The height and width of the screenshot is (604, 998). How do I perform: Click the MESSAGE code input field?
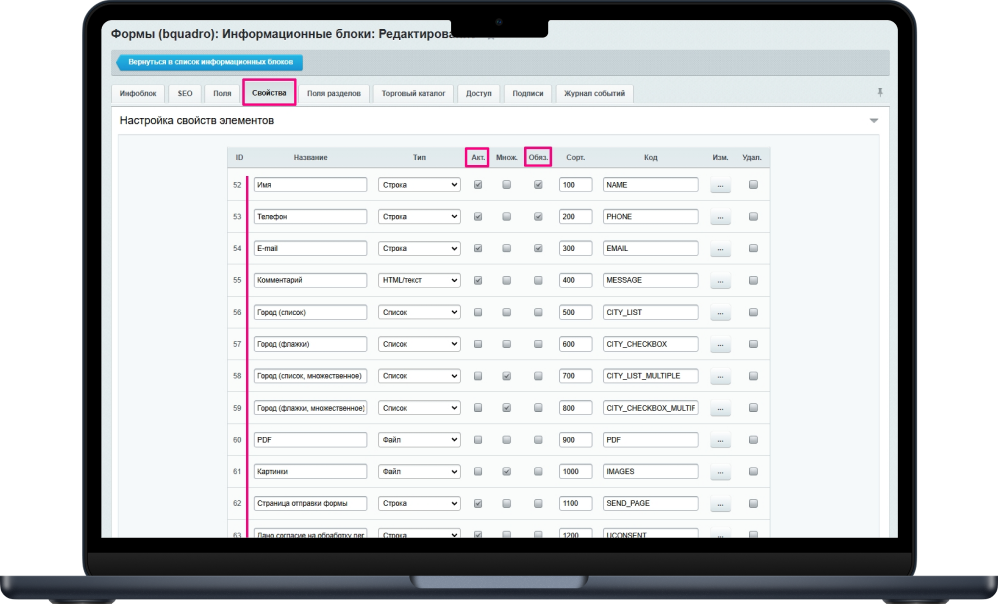pyautogui.click(x=650, y=280)
